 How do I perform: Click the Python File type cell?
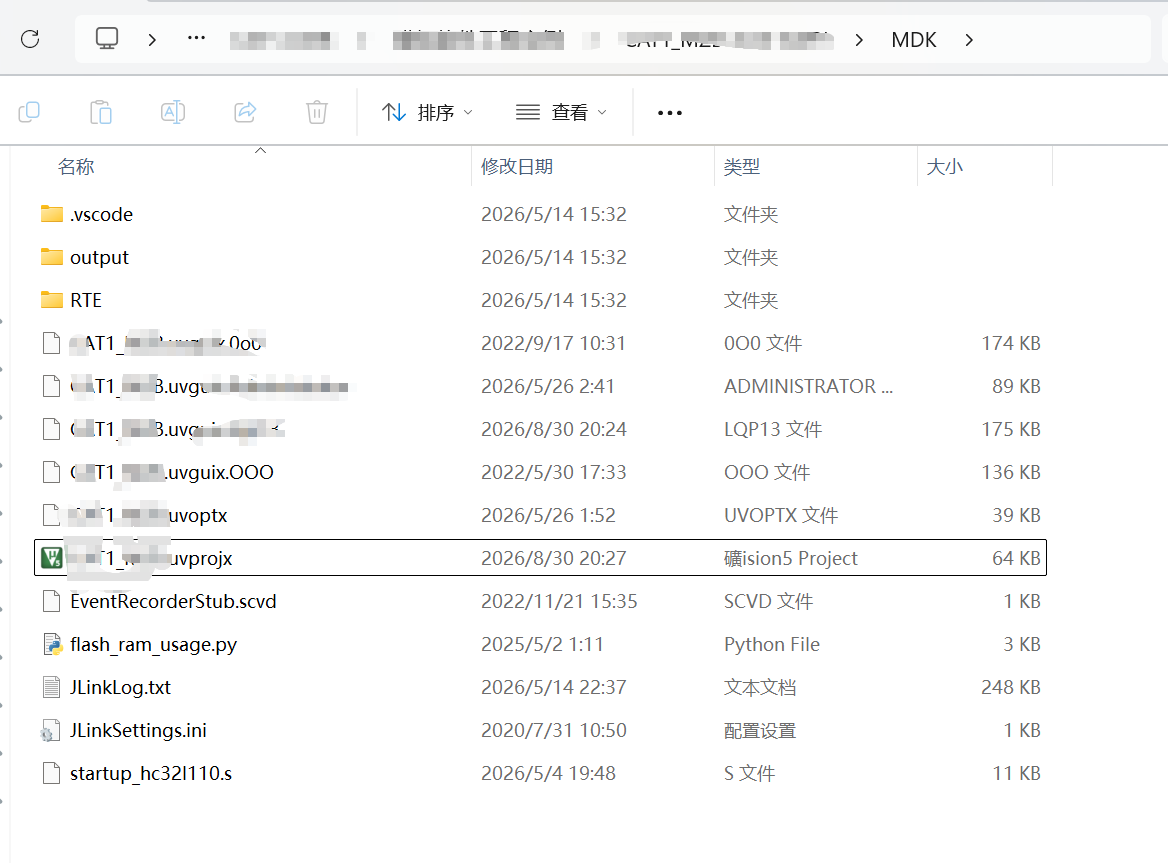(772, 644)
